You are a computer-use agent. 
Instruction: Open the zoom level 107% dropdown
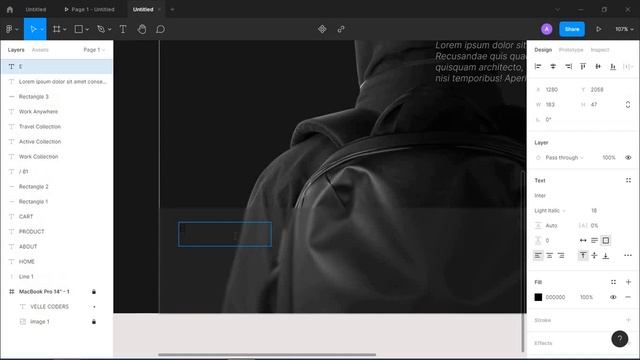pos(624,29)
